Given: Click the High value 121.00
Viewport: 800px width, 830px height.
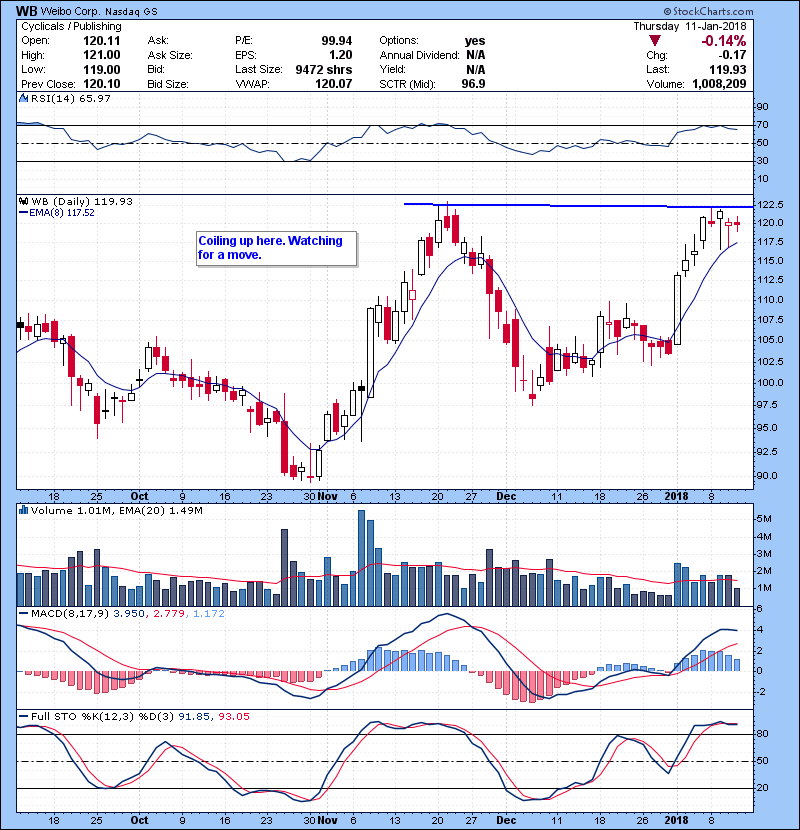Looking at the screenshot, I should (x=102, y=55).
